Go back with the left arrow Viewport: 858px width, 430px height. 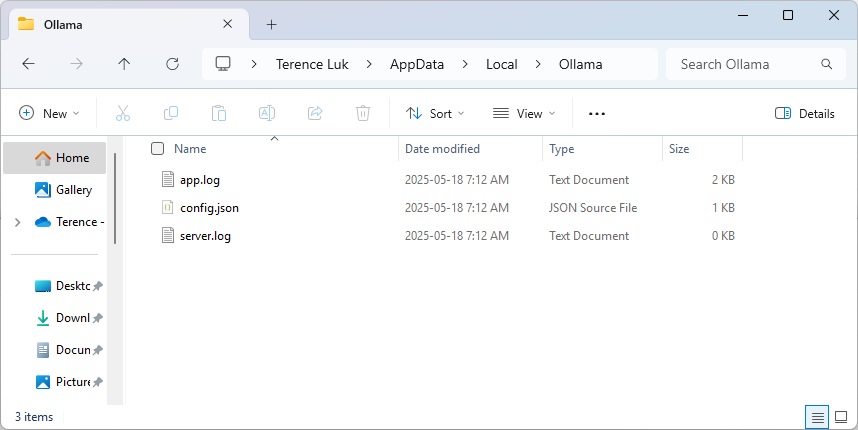(28, 64)
